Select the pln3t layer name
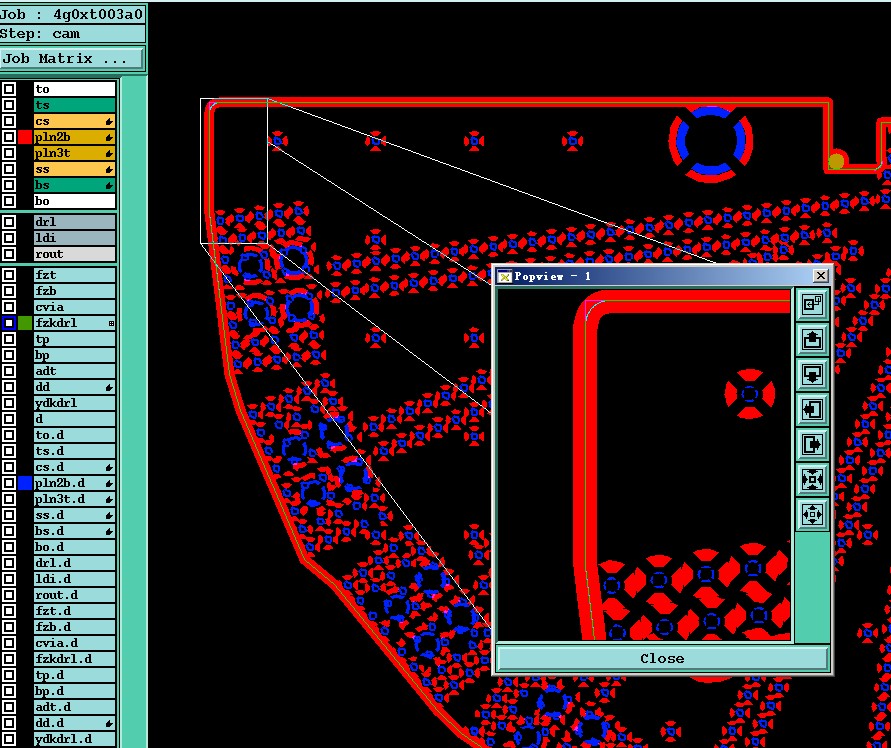891x748 pixels. (74, 153)
